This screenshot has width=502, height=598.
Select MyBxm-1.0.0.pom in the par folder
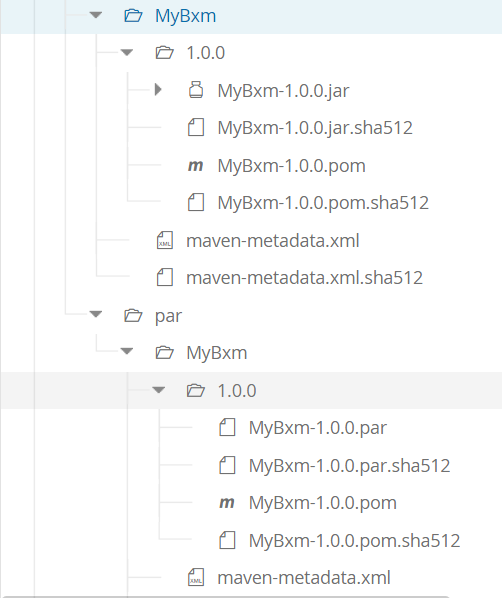[x=323, y=503]
